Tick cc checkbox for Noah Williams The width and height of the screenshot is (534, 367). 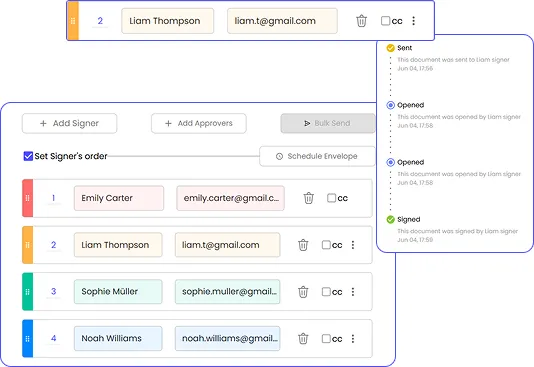tap(326, 338)
